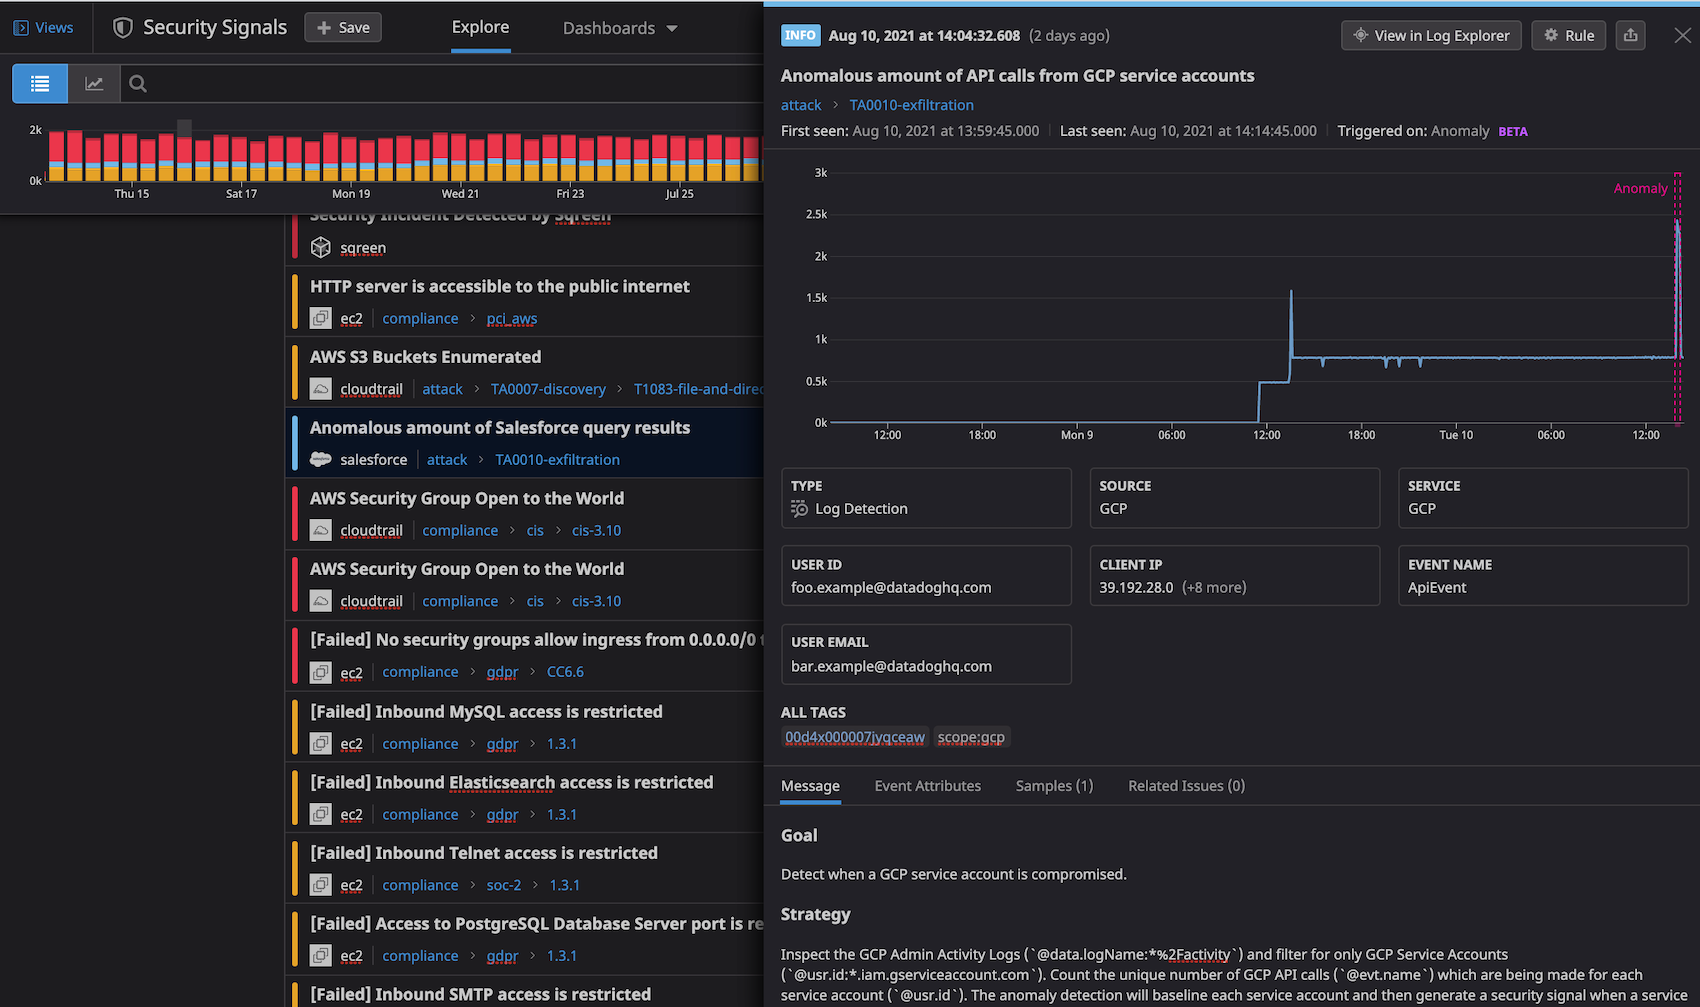This screenshot has height=1007, width=1700.
Task: Open the Views sidebar icon
Action: (x=21, y=27)
